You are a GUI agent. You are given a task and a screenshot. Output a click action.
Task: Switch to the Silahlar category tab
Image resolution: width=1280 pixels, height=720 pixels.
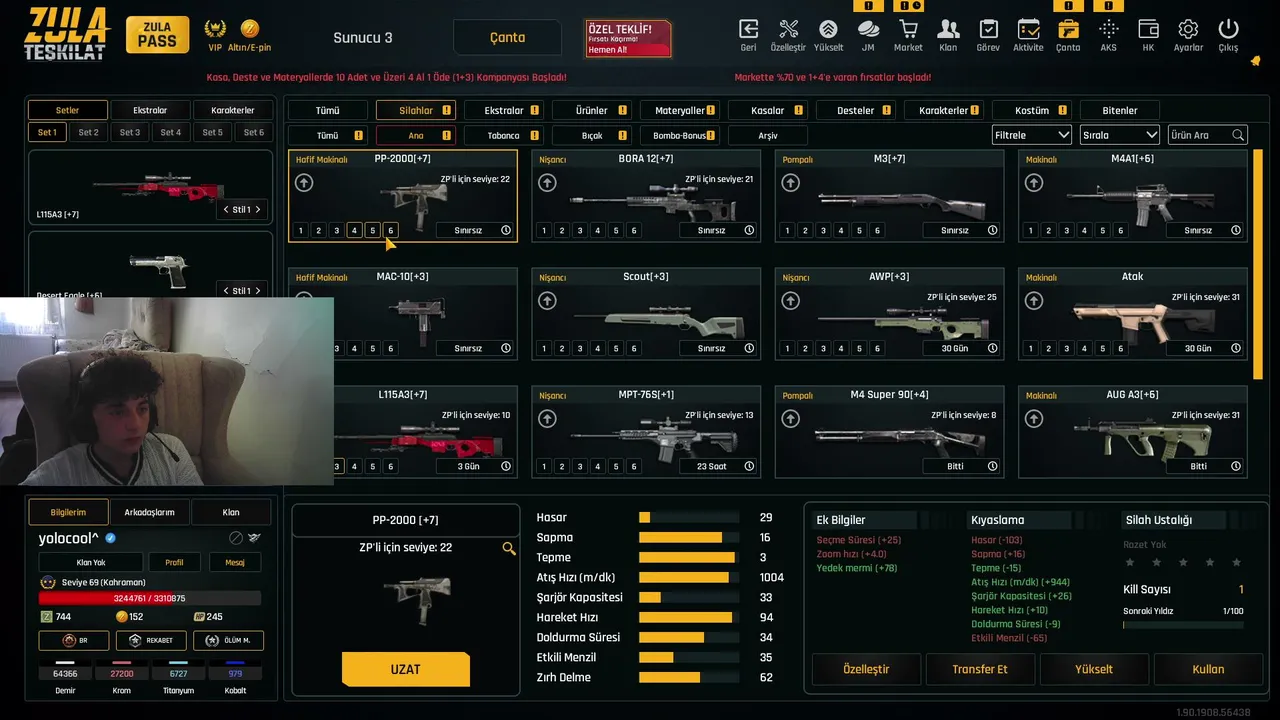pyautogui.click(x=416, y=110)
